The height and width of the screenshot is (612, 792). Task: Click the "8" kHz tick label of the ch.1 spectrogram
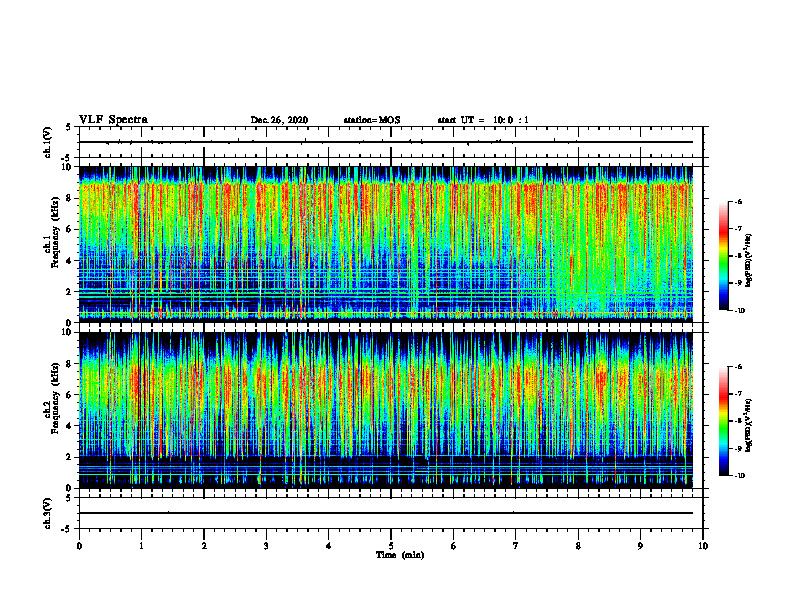click(70, 198)
